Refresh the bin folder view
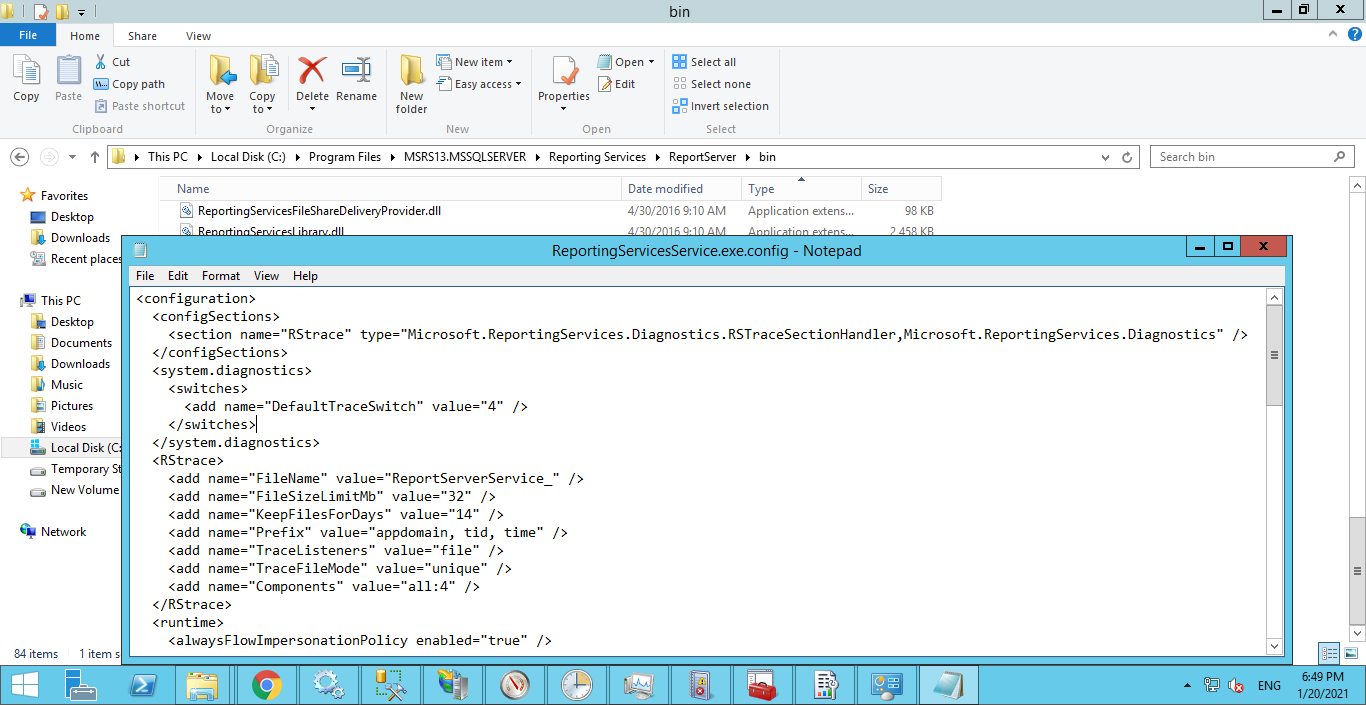 1127,157
